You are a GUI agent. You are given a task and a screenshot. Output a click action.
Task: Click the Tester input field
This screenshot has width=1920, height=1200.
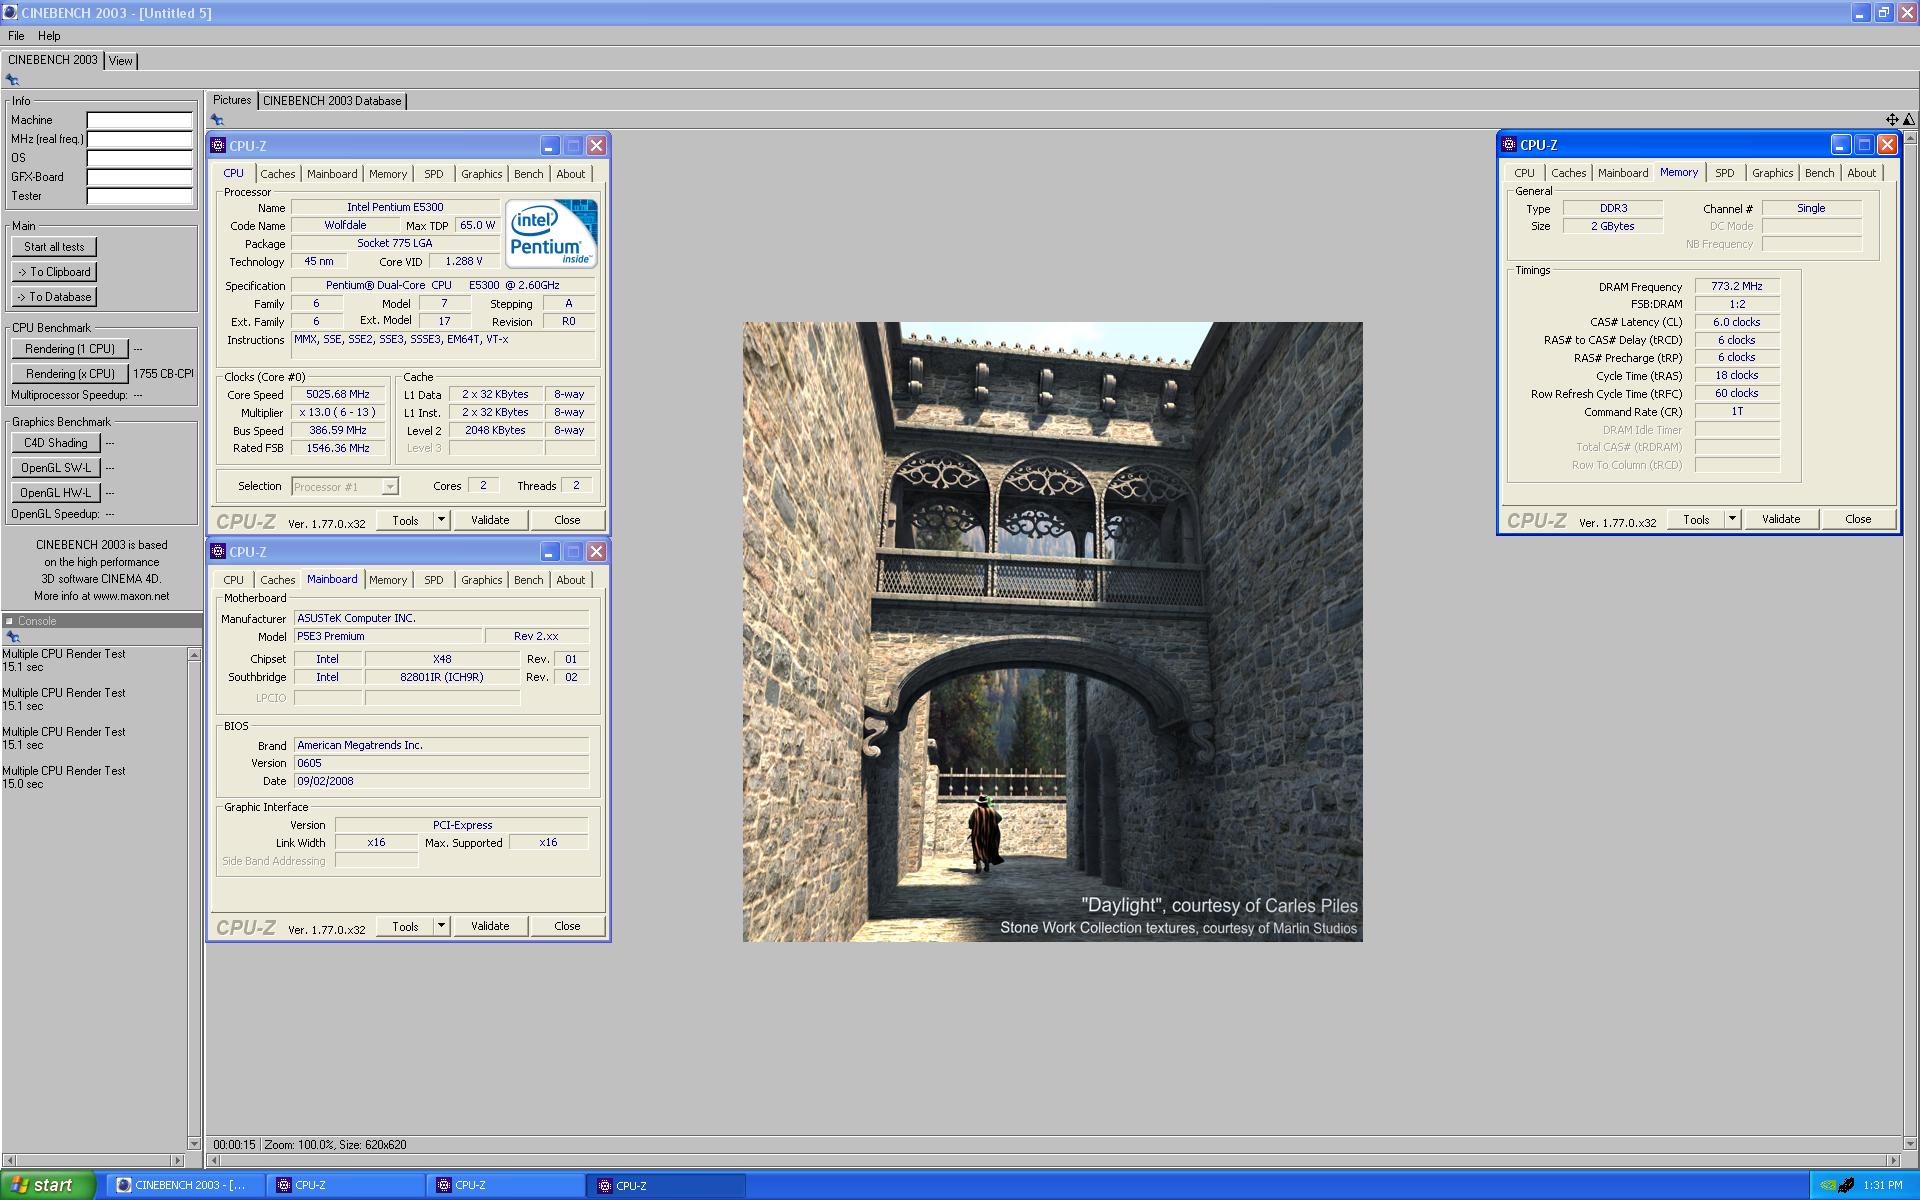click(139, 196)
